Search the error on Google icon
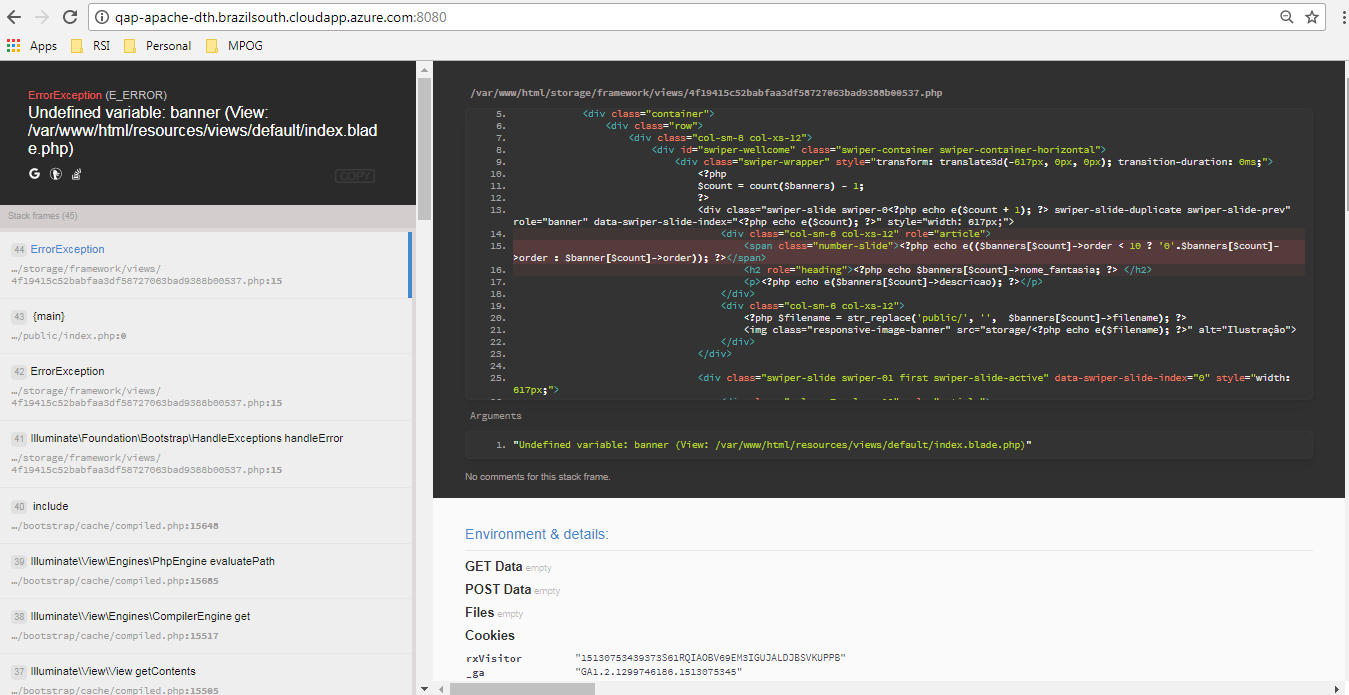Screen dimensions: 1349x695 (x=34, y=174)
